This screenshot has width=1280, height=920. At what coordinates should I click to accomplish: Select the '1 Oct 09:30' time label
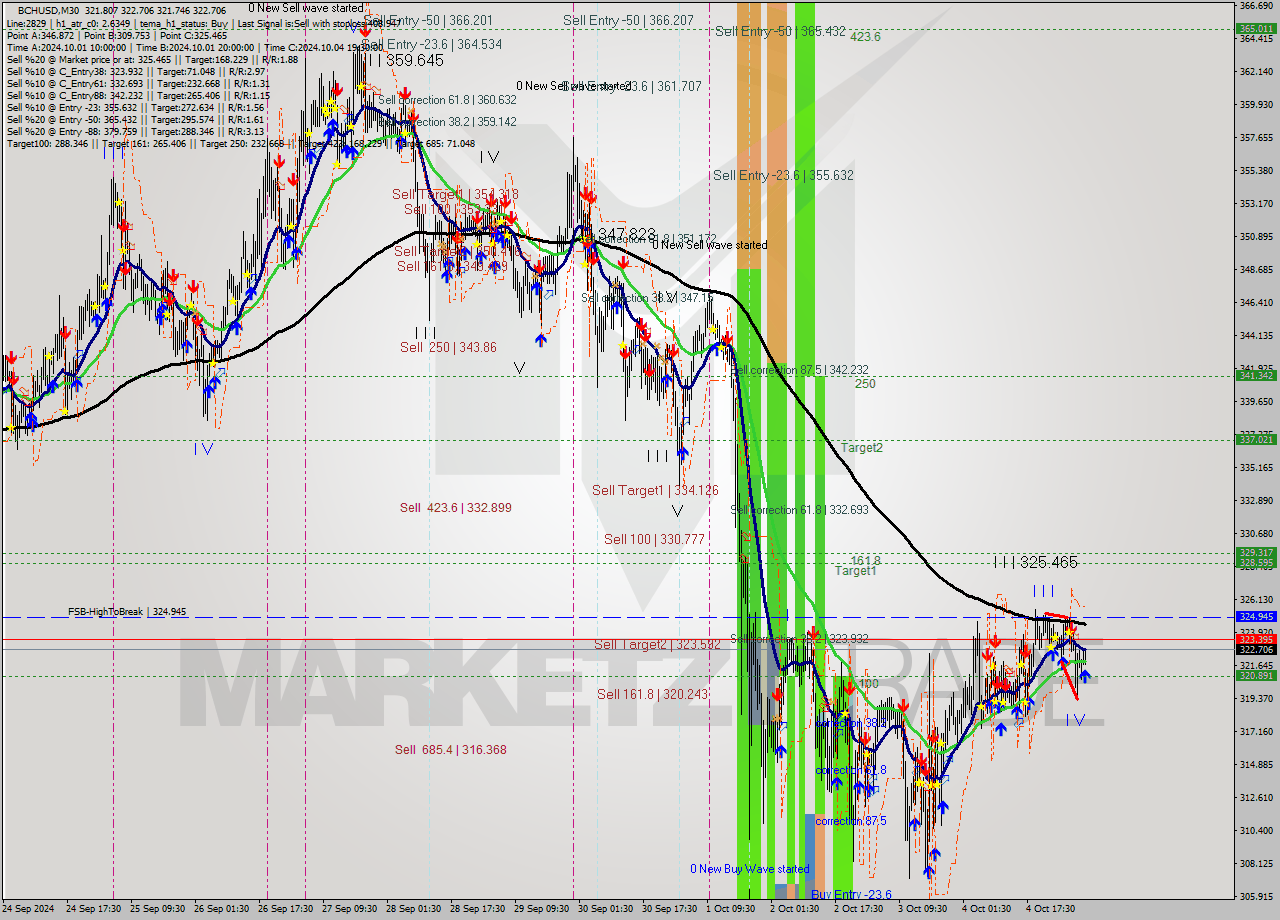click(731, 909)
